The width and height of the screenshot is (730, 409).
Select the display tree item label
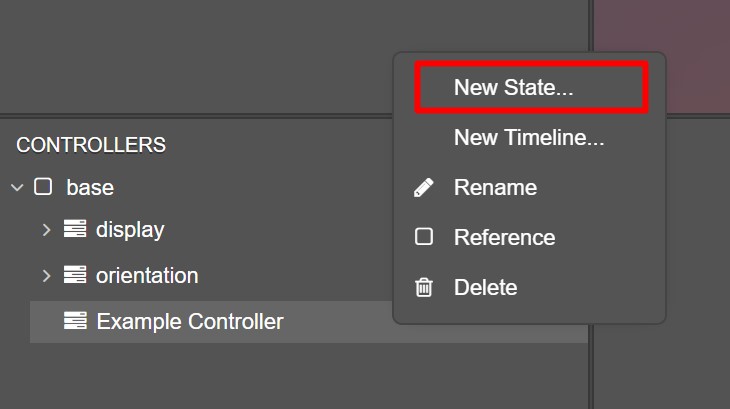point(130,230)
